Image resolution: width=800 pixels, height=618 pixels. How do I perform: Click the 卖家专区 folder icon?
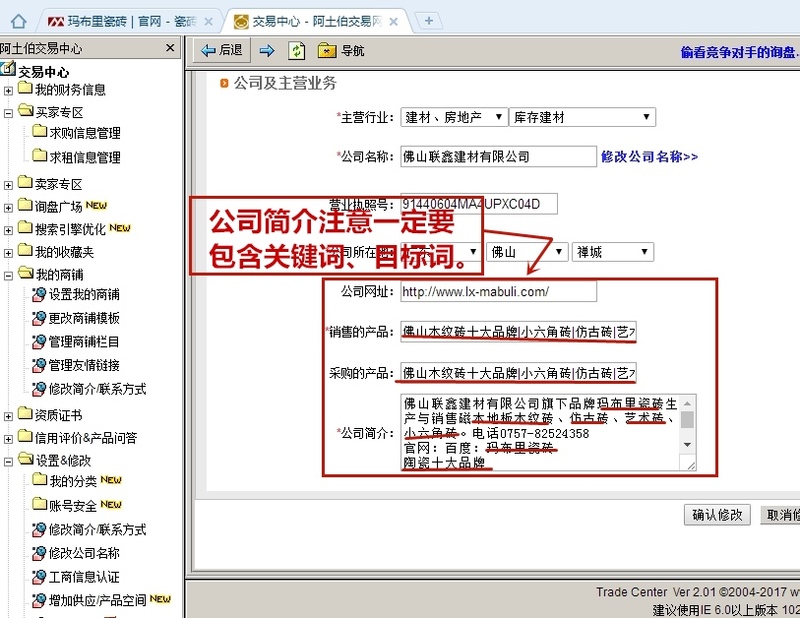point(25,182)
